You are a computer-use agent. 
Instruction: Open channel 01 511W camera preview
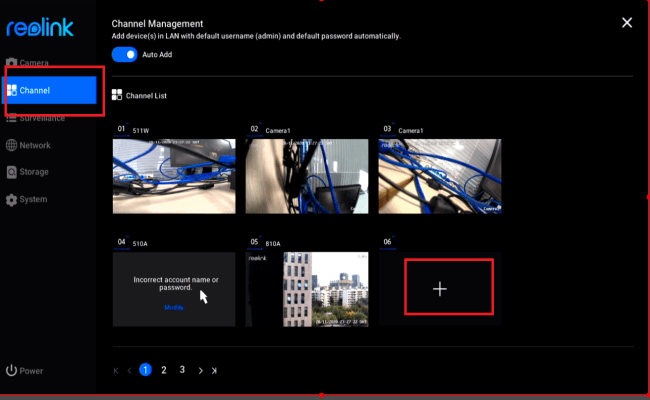tap(174, 175)
